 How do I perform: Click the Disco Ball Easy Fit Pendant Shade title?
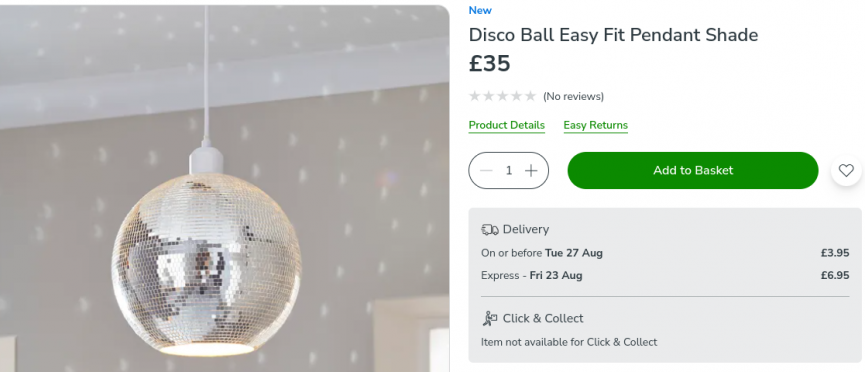[x=613, y=35]
